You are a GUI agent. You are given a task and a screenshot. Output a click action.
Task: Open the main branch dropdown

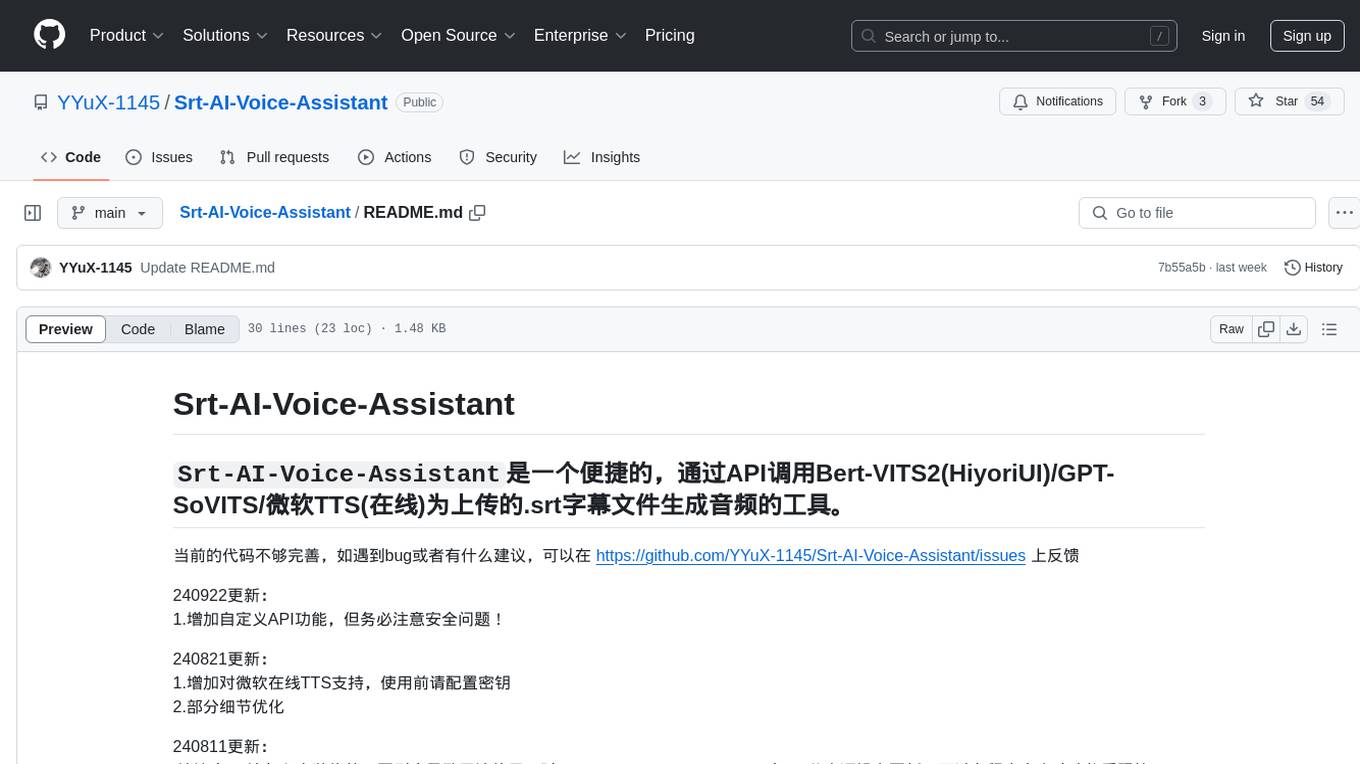(x=109, y=213)
